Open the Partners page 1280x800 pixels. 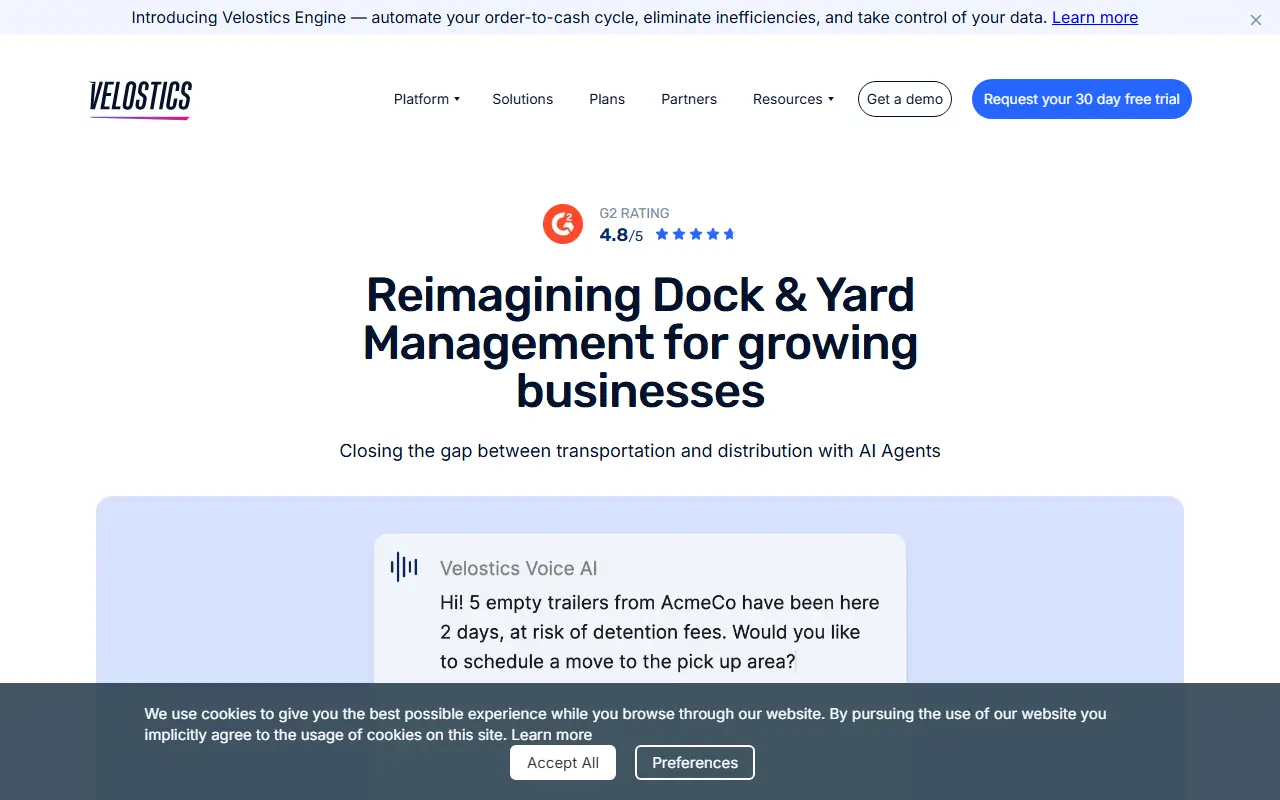coord(689,99)
